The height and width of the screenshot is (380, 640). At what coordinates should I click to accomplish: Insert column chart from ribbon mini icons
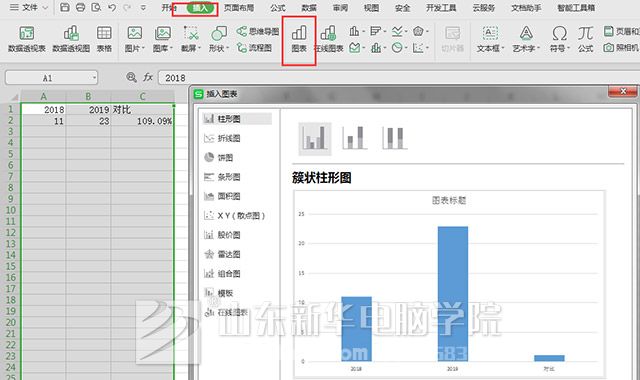354,31
